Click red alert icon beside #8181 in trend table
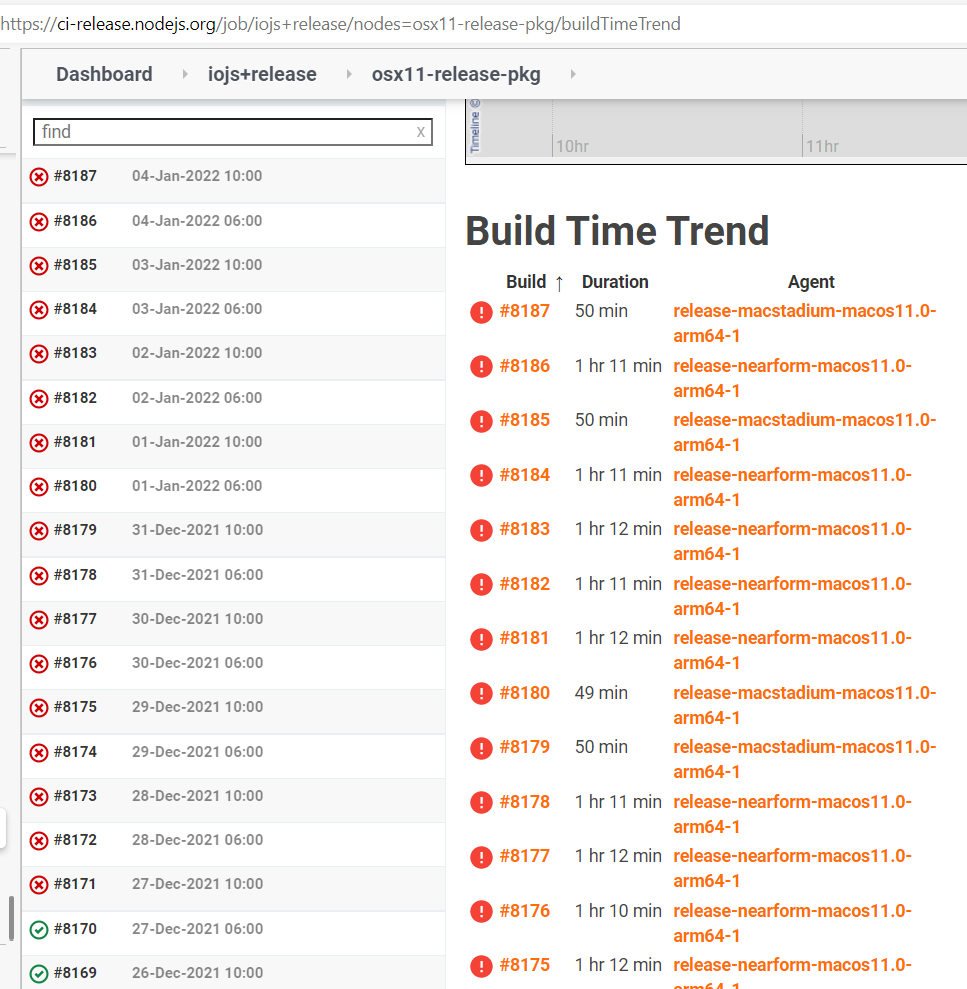The image size is (967, 989). point(481,639)
